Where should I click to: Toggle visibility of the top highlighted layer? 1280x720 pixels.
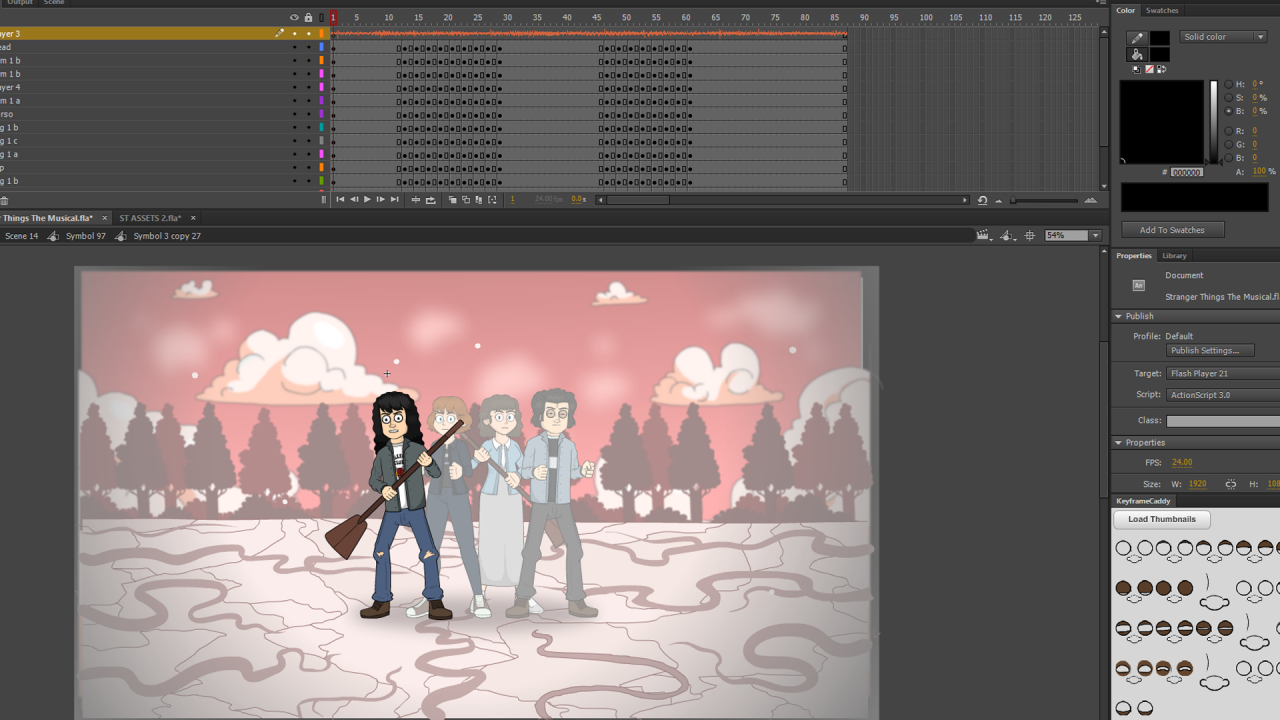(294, 34)
